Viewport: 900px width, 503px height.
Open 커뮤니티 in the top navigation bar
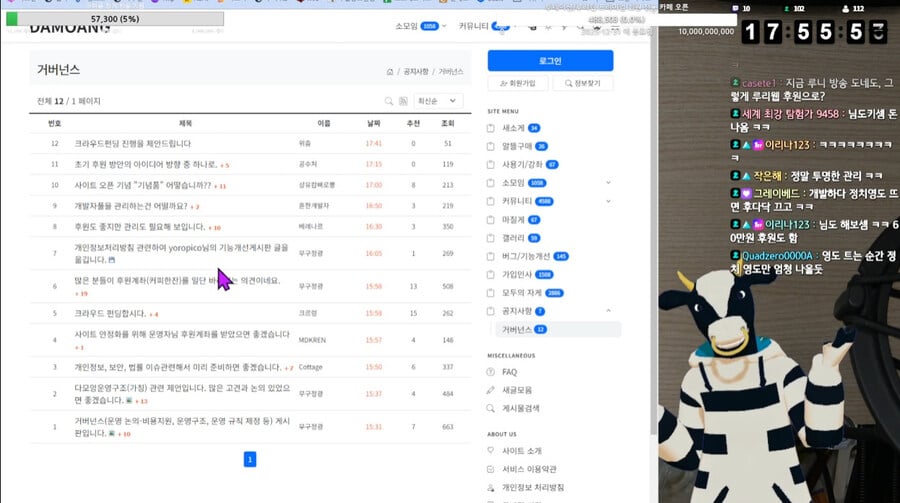coord(474,26)
